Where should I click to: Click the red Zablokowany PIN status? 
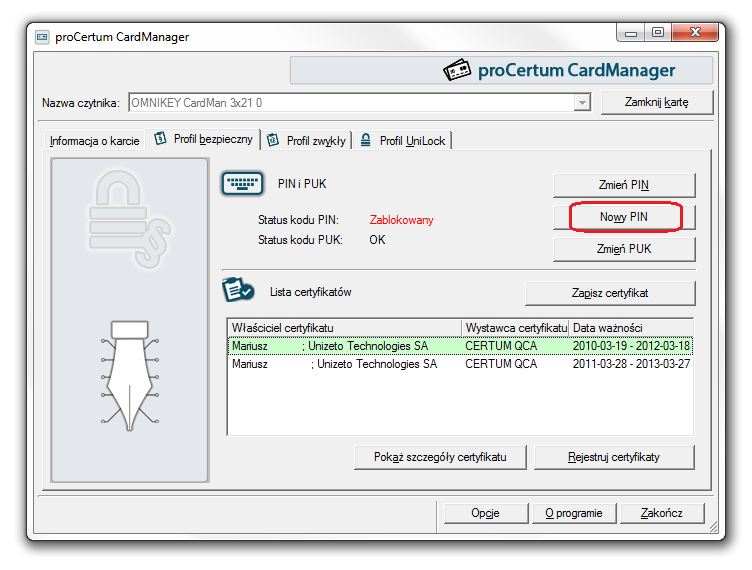(x=401, y=220)
